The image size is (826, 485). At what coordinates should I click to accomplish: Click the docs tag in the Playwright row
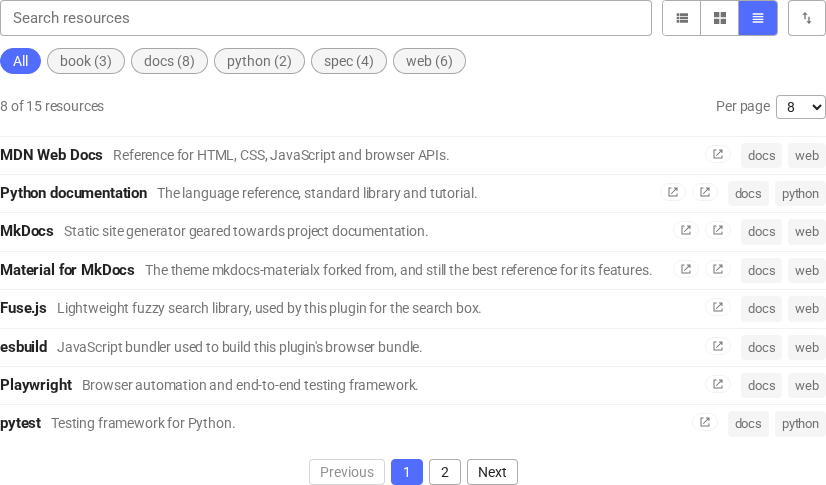pos(761,385)
